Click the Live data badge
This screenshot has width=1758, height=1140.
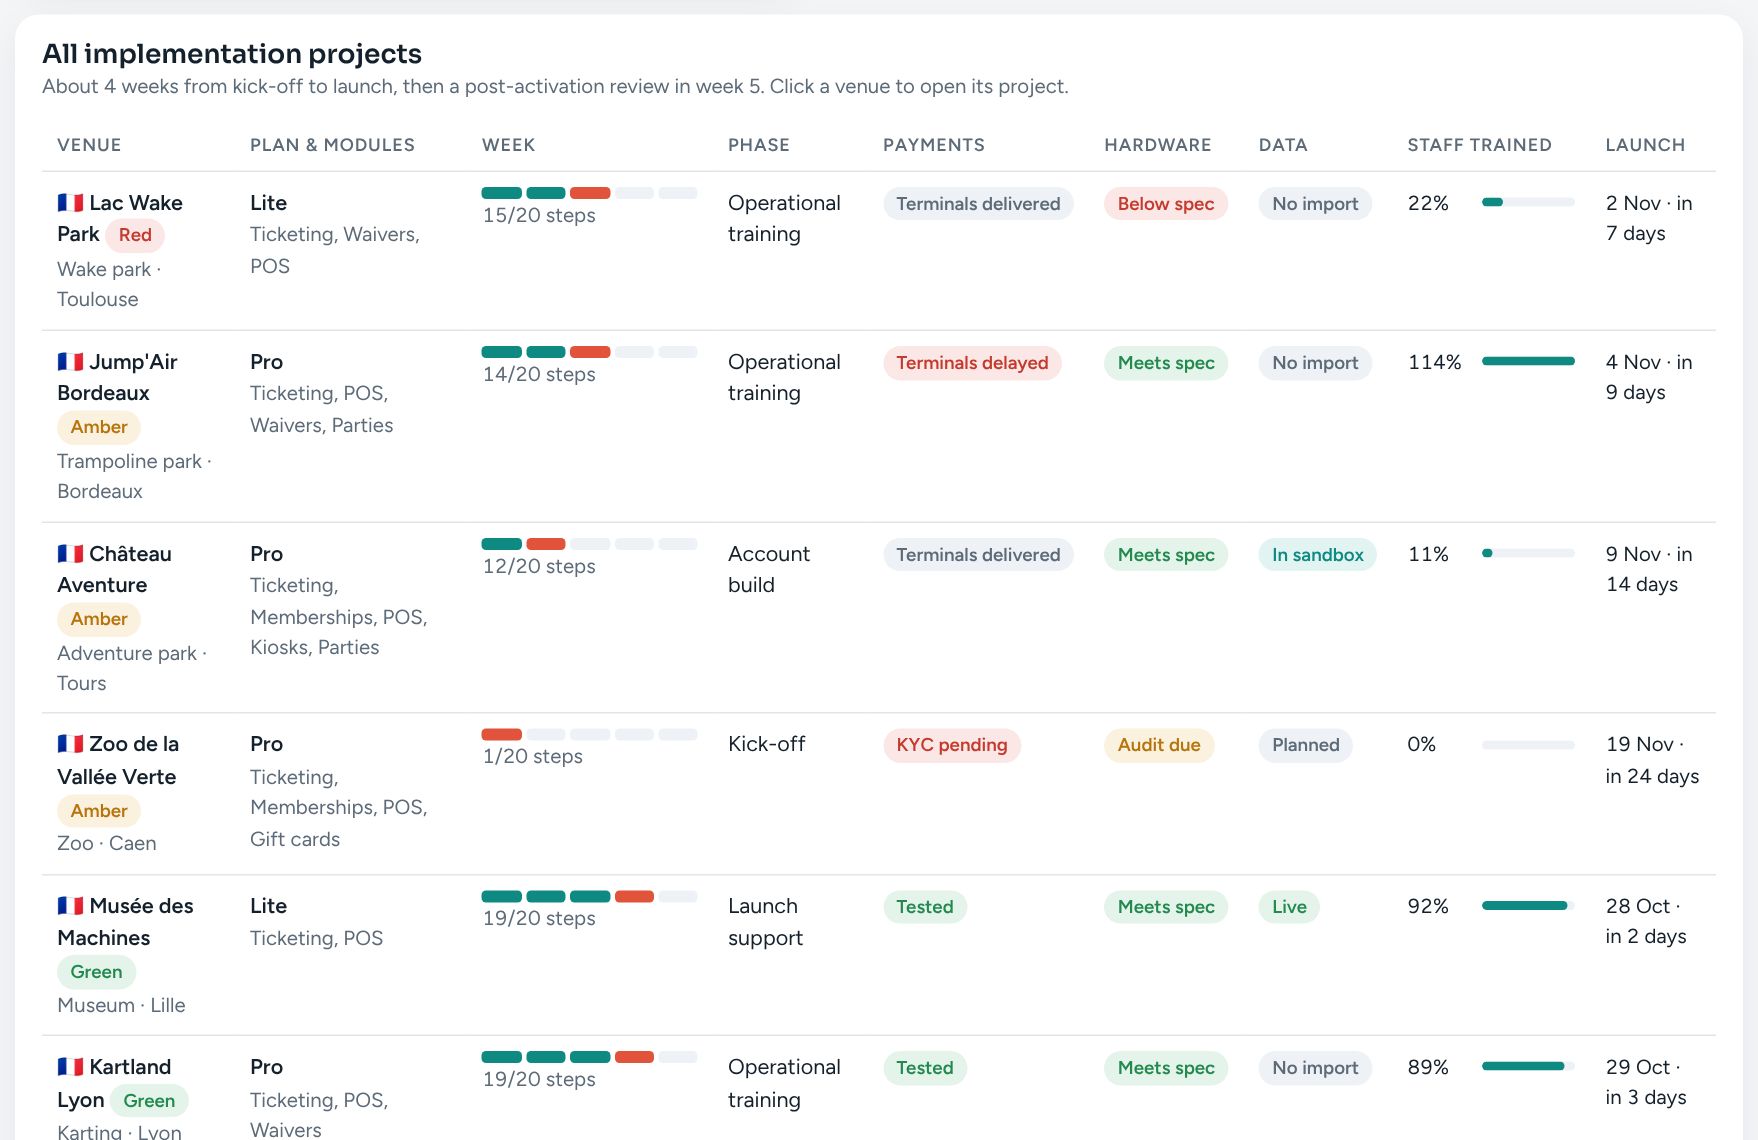click(1289, 907)
